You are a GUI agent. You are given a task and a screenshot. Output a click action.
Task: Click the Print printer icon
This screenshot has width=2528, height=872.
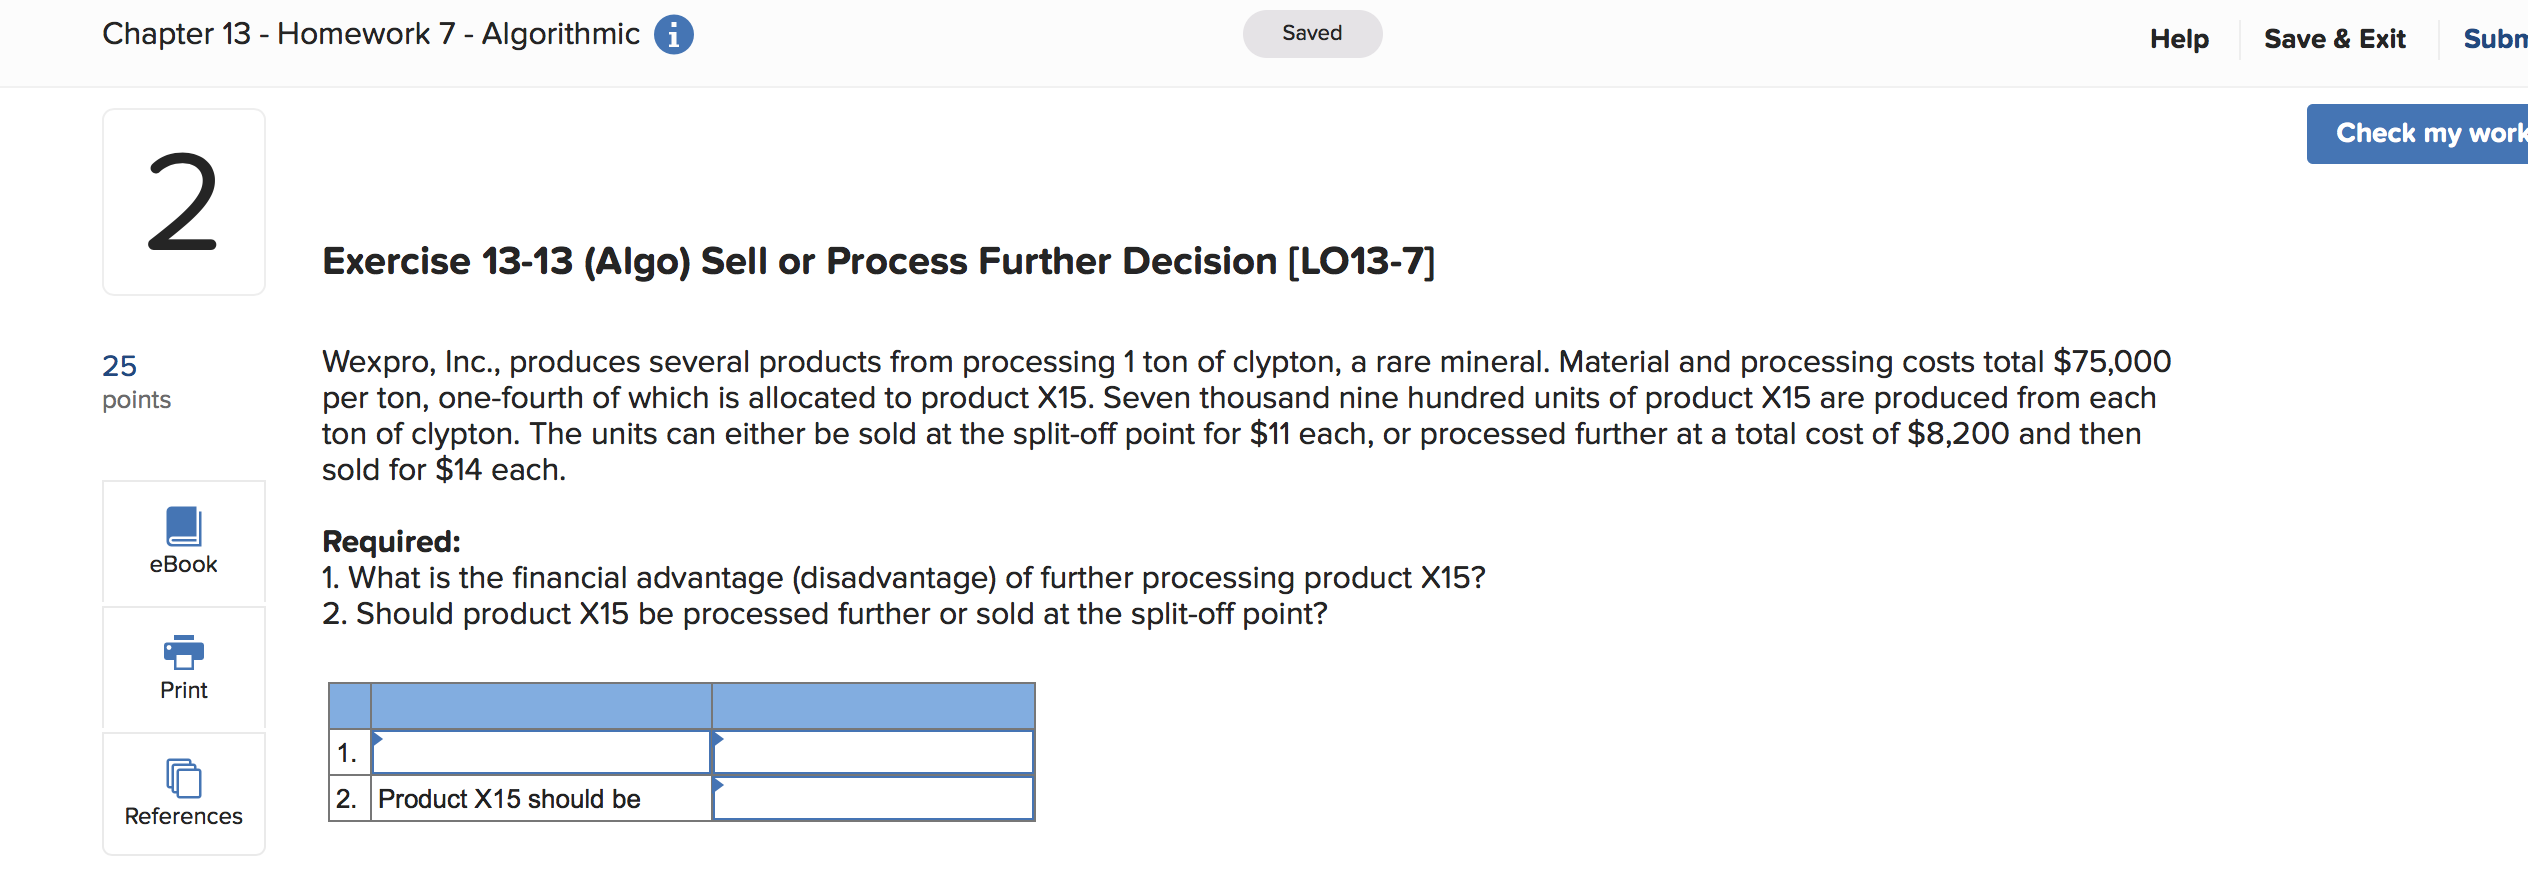tap(184, 652)
